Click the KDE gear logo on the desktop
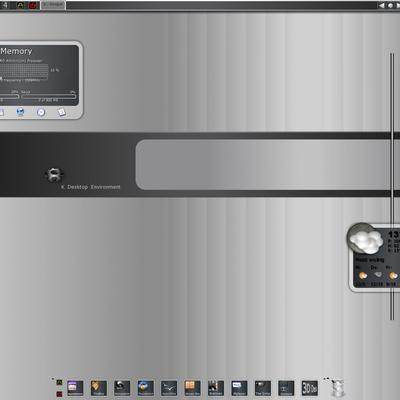The width and height of the screenshot is (400, 400). click(x=54, y=175)
